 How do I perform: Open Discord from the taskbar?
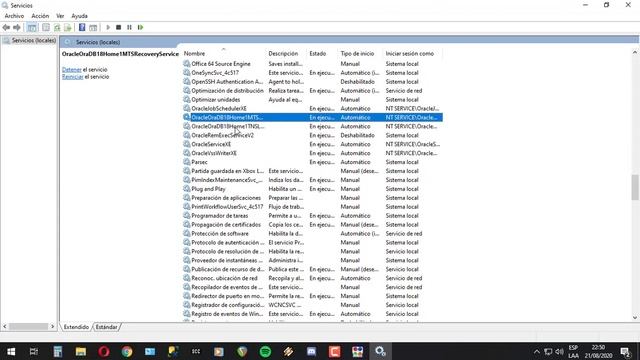click(311, 351)
